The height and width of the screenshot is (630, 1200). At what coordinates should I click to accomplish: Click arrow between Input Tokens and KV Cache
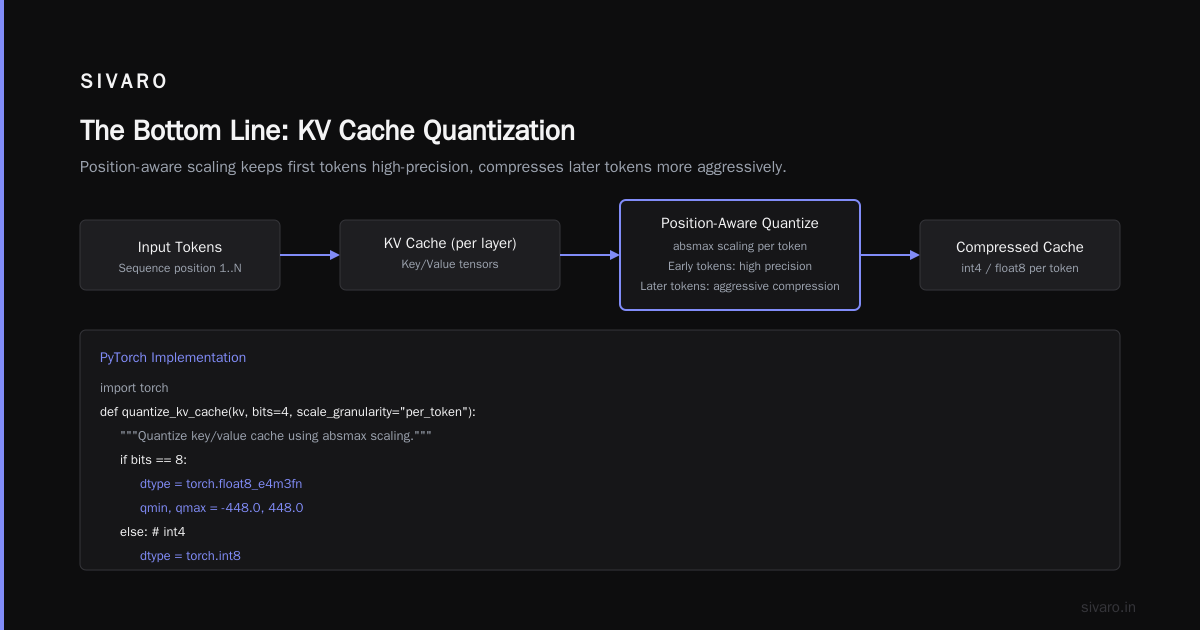[310, 255]
